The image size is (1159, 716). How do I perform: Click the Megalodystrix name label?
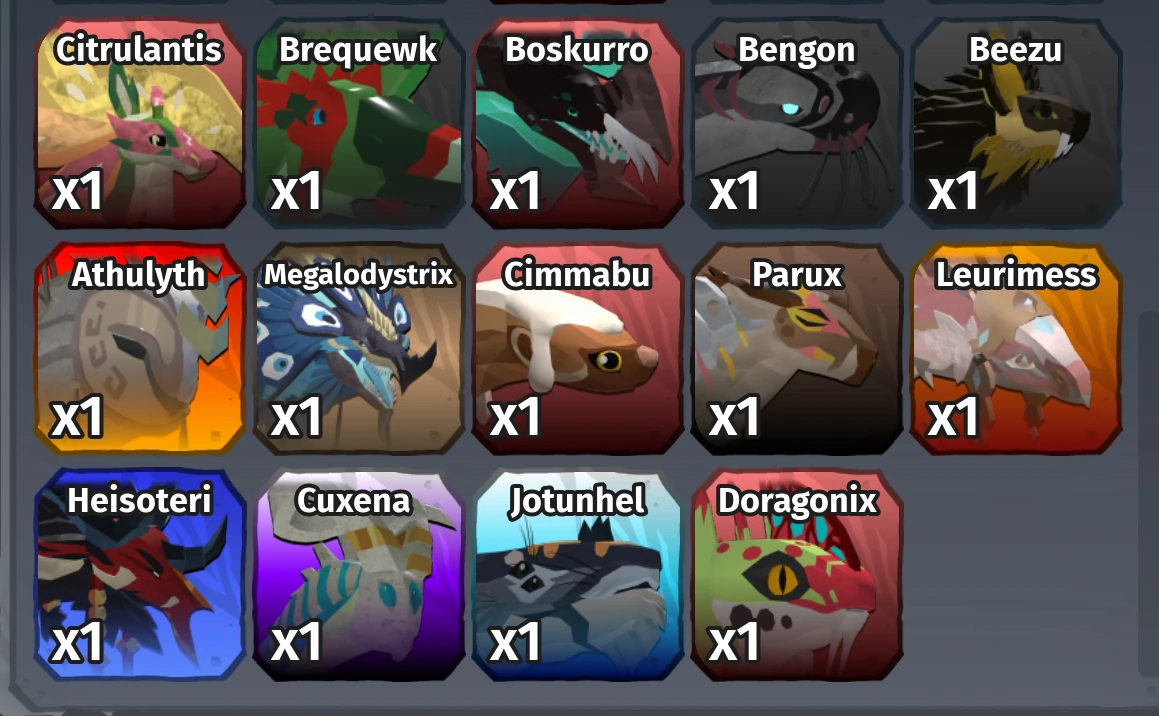(358, 275)
